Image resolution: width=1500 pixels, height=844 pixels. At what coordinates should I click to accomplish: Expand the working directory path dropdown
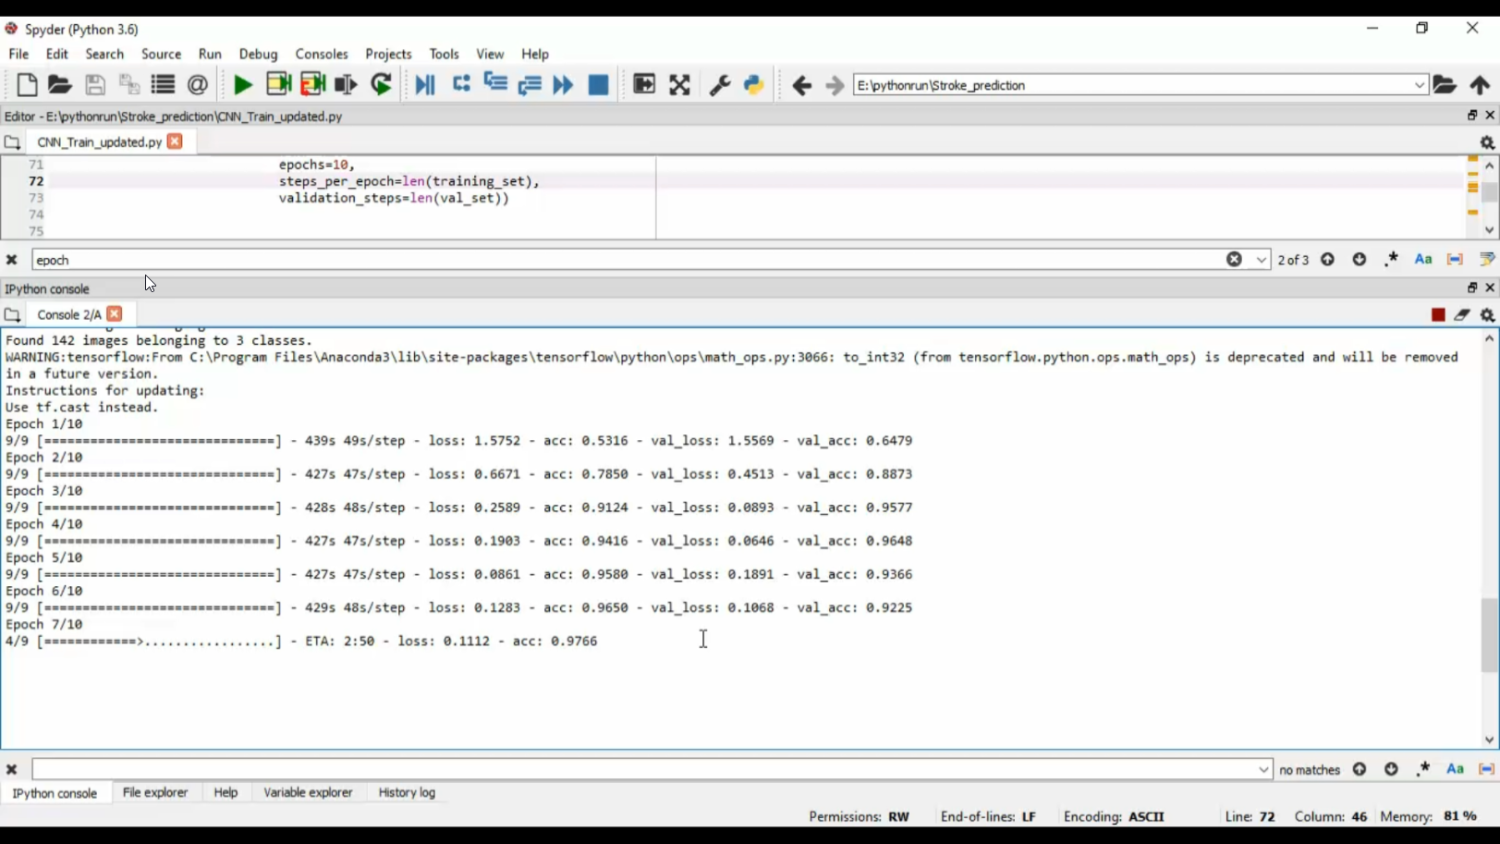[x=1419, y=85]
